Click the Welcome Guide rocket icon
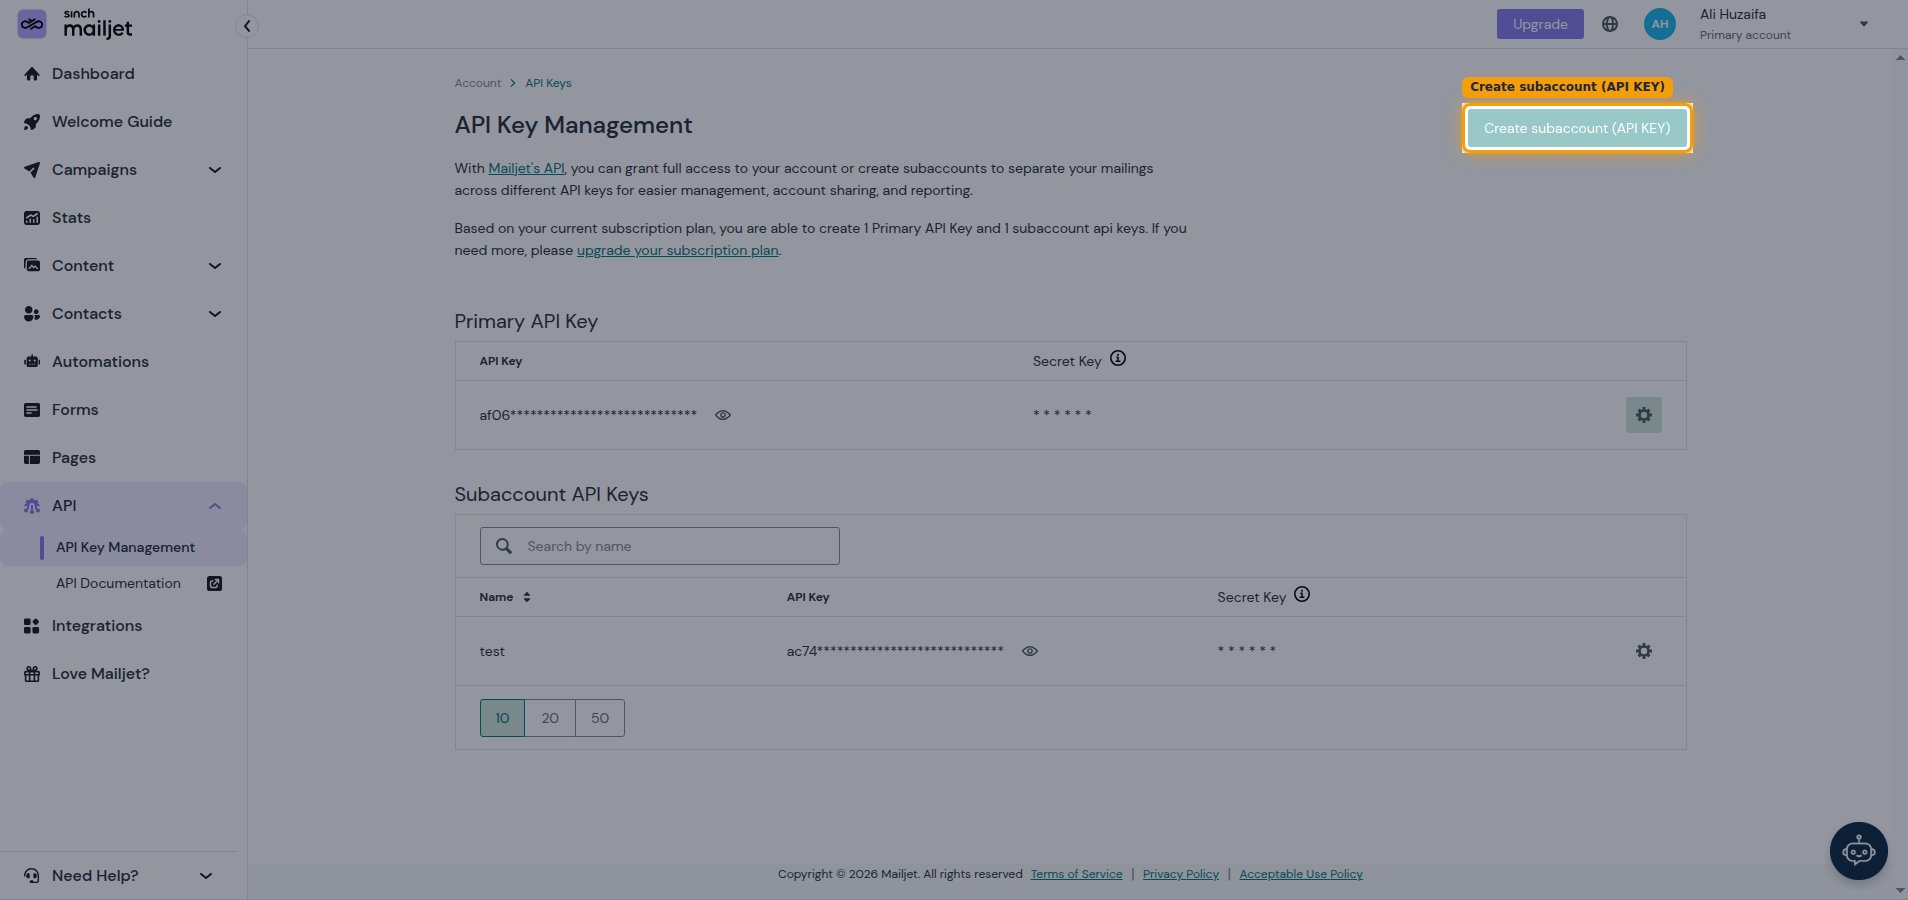This screenshot has height=900, width=1908. (32, 122)
